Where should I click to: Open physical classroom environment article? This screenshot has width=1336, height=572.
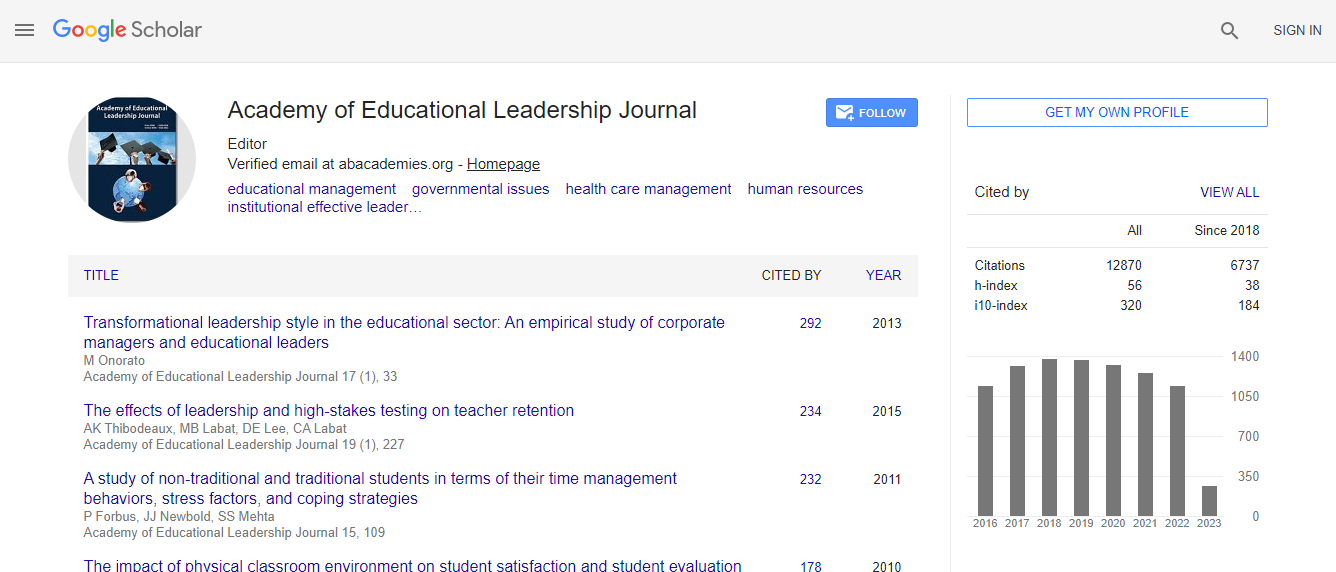[x=413, y=565]
